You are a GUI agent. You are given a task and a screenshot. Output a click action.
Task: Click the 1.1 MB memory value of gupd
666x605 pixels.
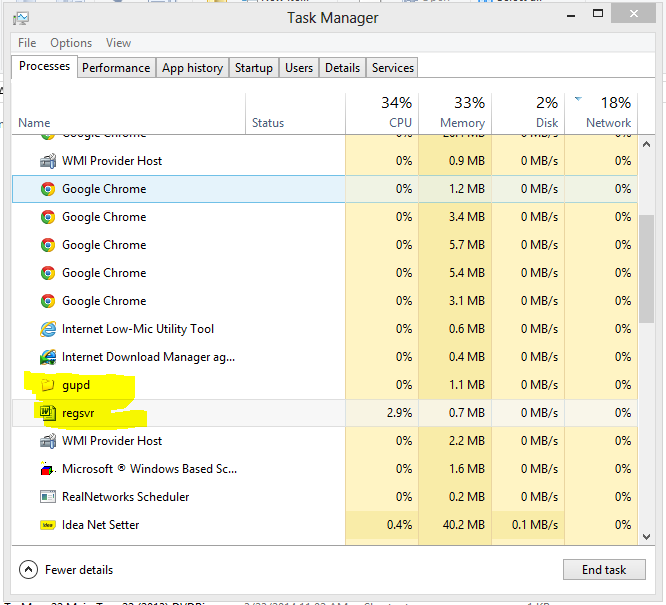click(467, 385)
